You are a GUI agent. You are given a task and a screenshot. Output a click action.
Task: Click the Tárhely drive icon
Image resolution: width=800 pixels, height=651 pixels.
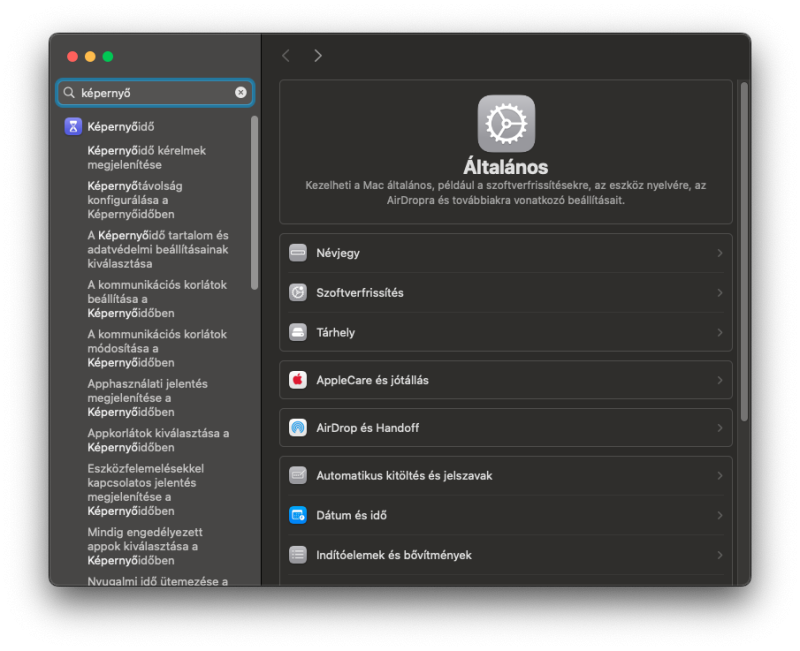(x=298, y=332)
